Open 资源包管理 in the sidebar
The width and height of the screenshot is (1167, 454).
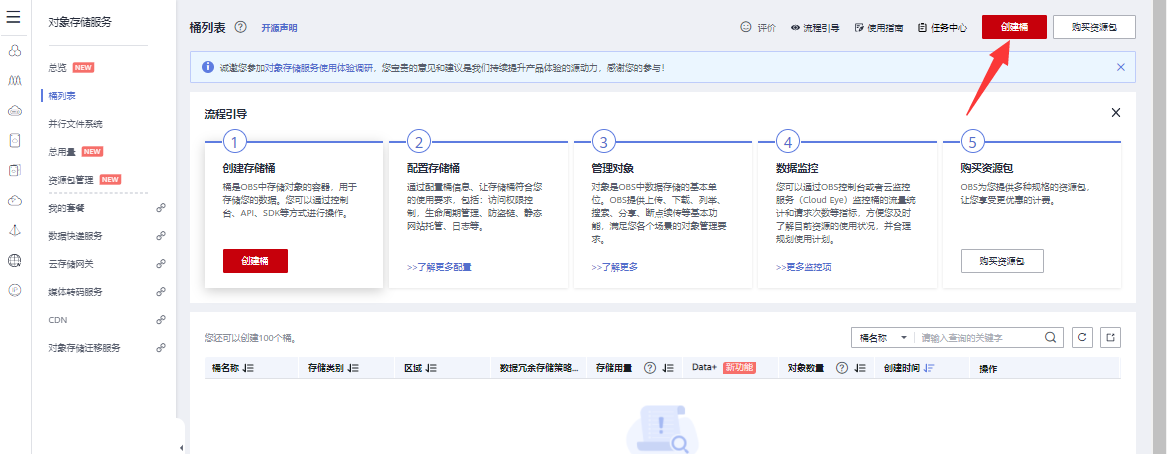[x=71, y=179]
